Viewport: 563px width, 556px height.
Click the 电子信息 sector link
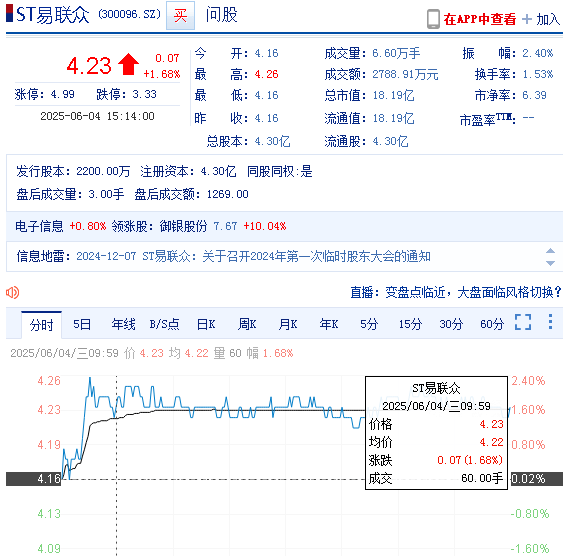tap(39, 226)
